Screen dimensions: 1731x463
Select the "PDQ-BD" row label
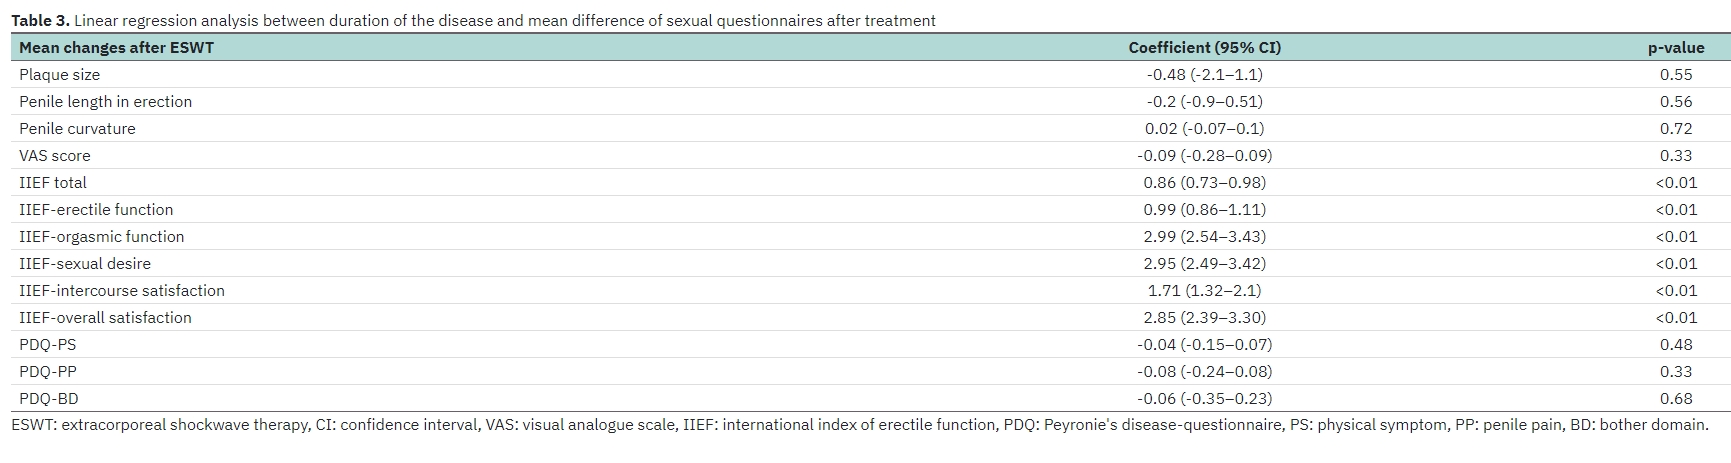click(x=48, y=399)
